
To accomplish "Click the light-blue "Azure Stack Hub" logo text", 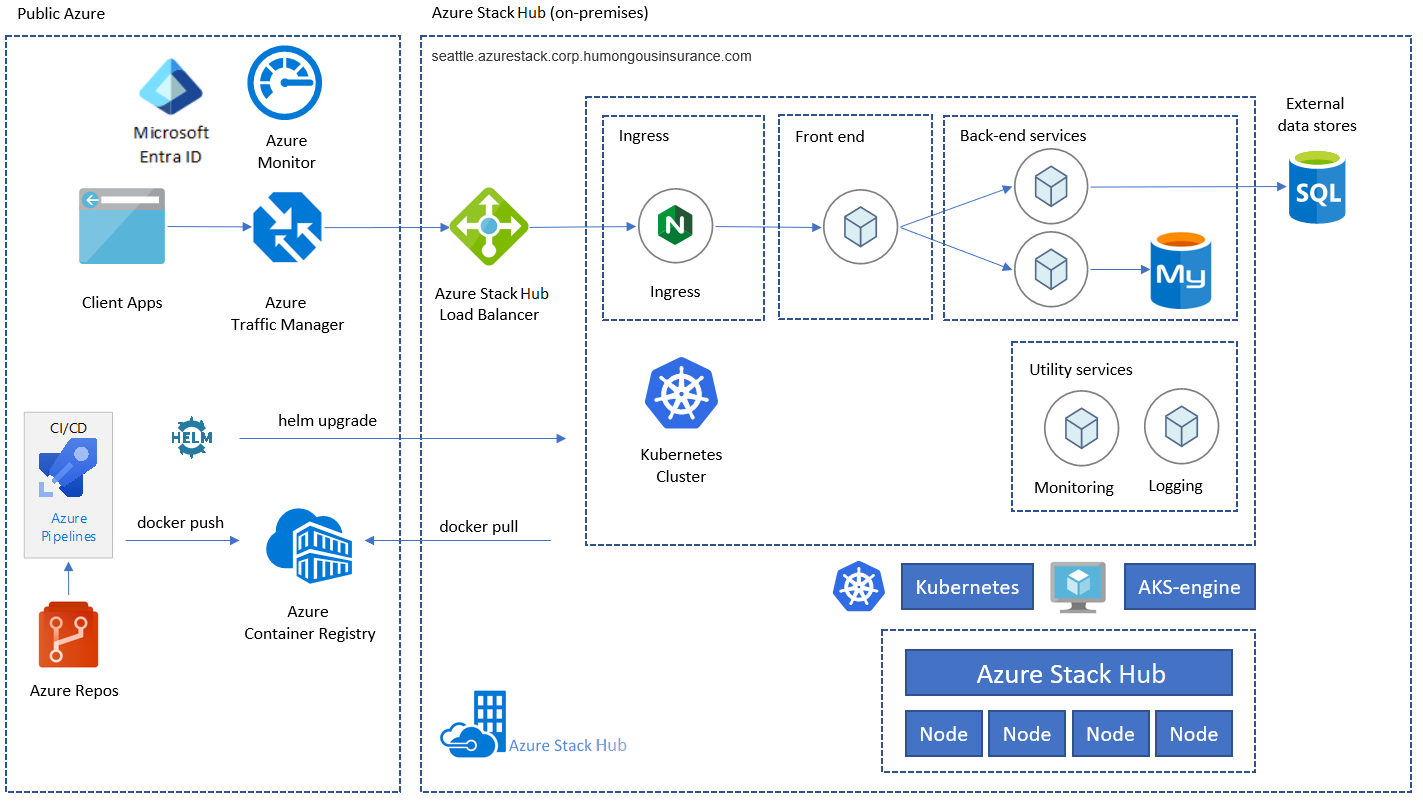I will point(568,745).
